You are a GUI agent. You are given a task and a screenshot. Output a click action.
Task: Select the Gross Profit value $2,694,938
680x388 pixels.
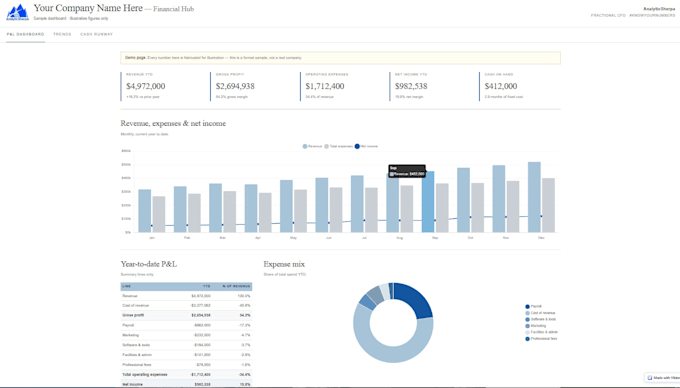[x=235, y=86]
